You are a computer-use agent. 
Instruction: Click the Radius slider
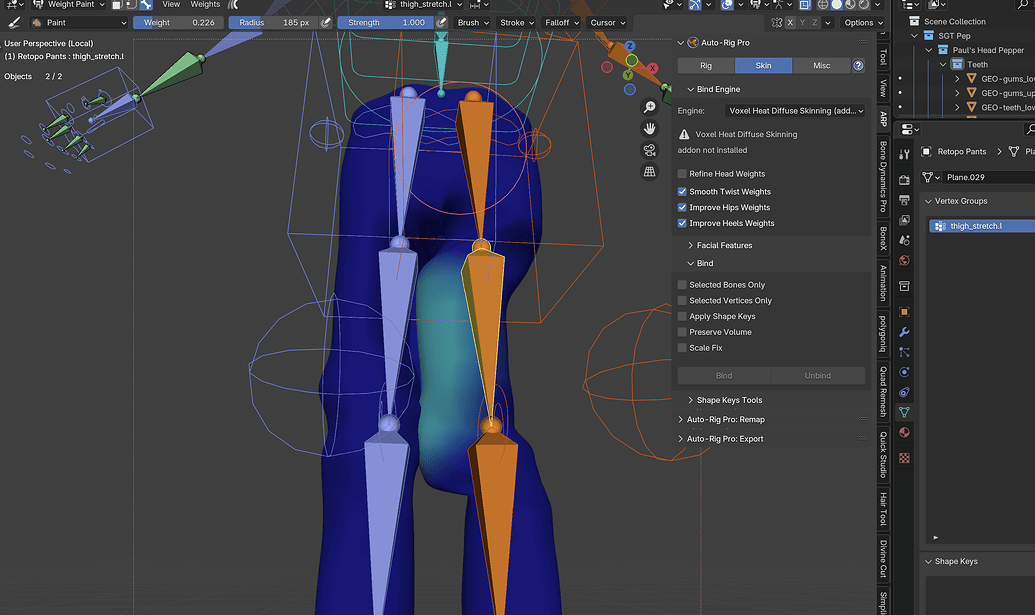point(274,22)
